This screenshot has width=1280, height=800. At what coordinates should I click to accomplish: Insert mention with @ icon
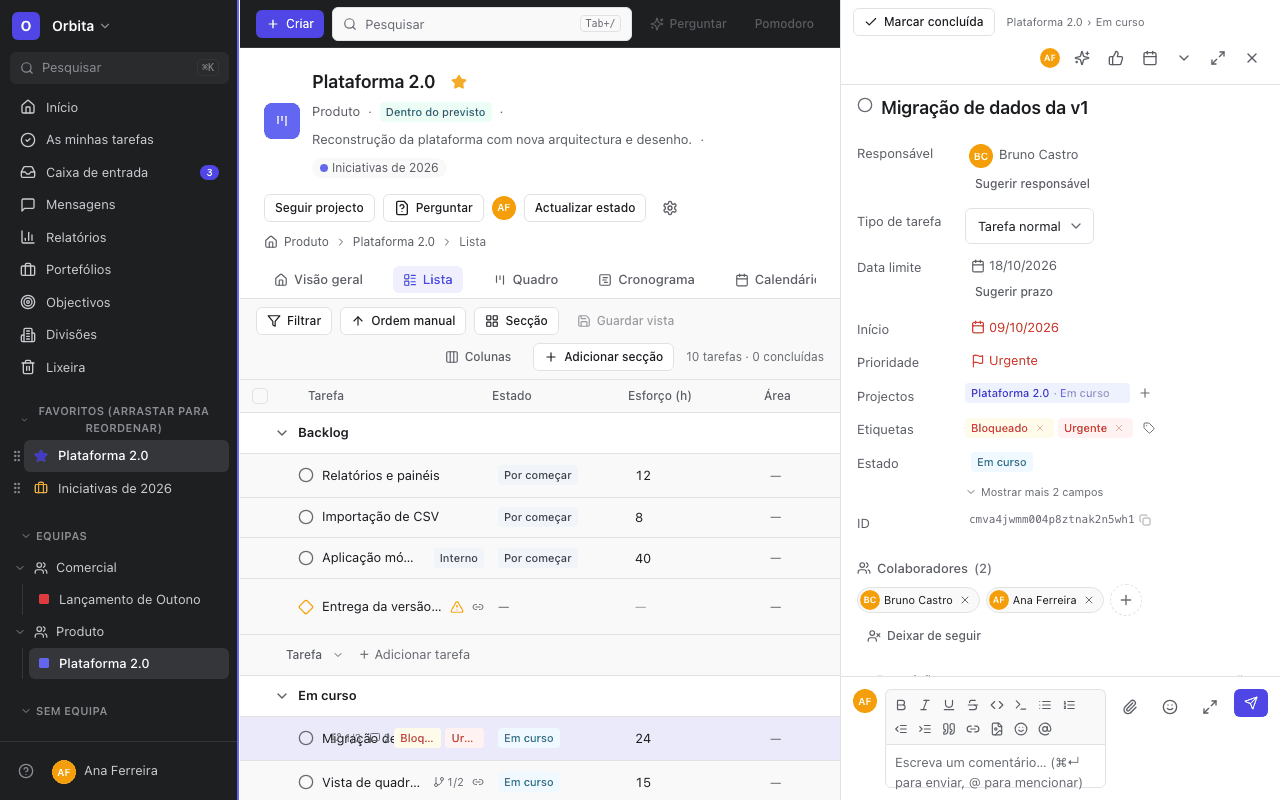pyautogui.click(x=1045, y=729)
